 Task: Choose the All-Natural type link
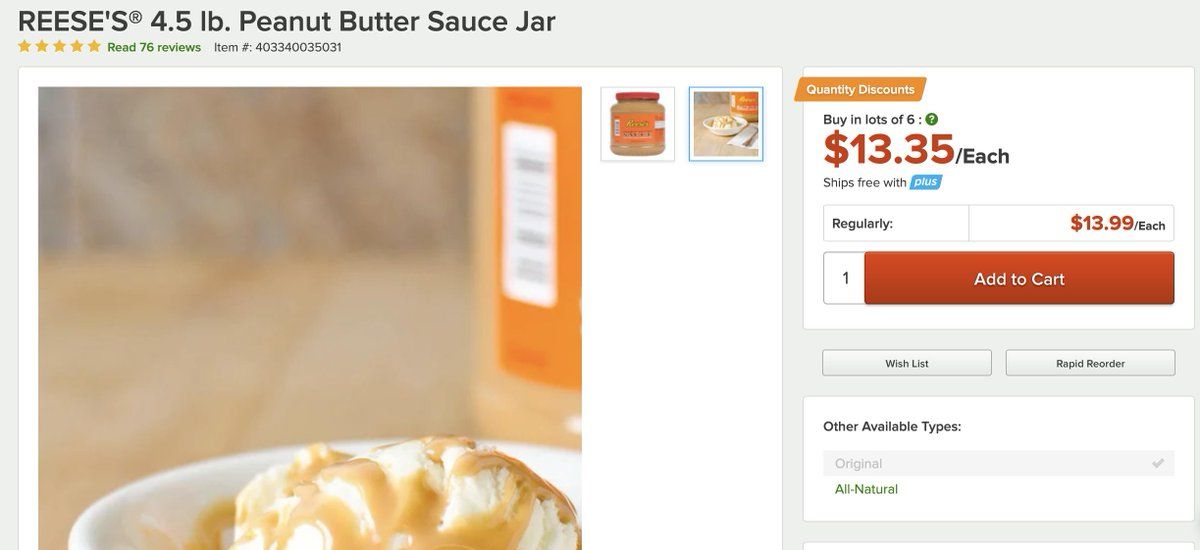coord(866,489)
